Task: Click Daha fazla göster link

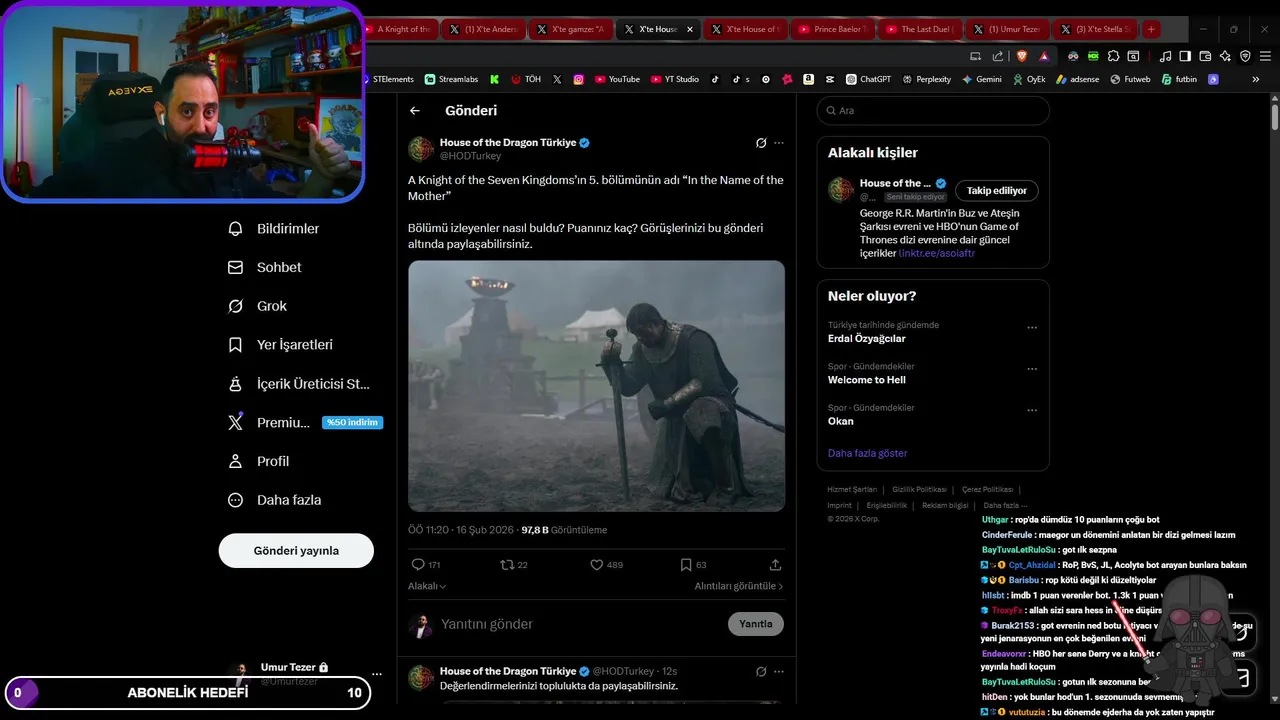Action: (x=867, y=453)
